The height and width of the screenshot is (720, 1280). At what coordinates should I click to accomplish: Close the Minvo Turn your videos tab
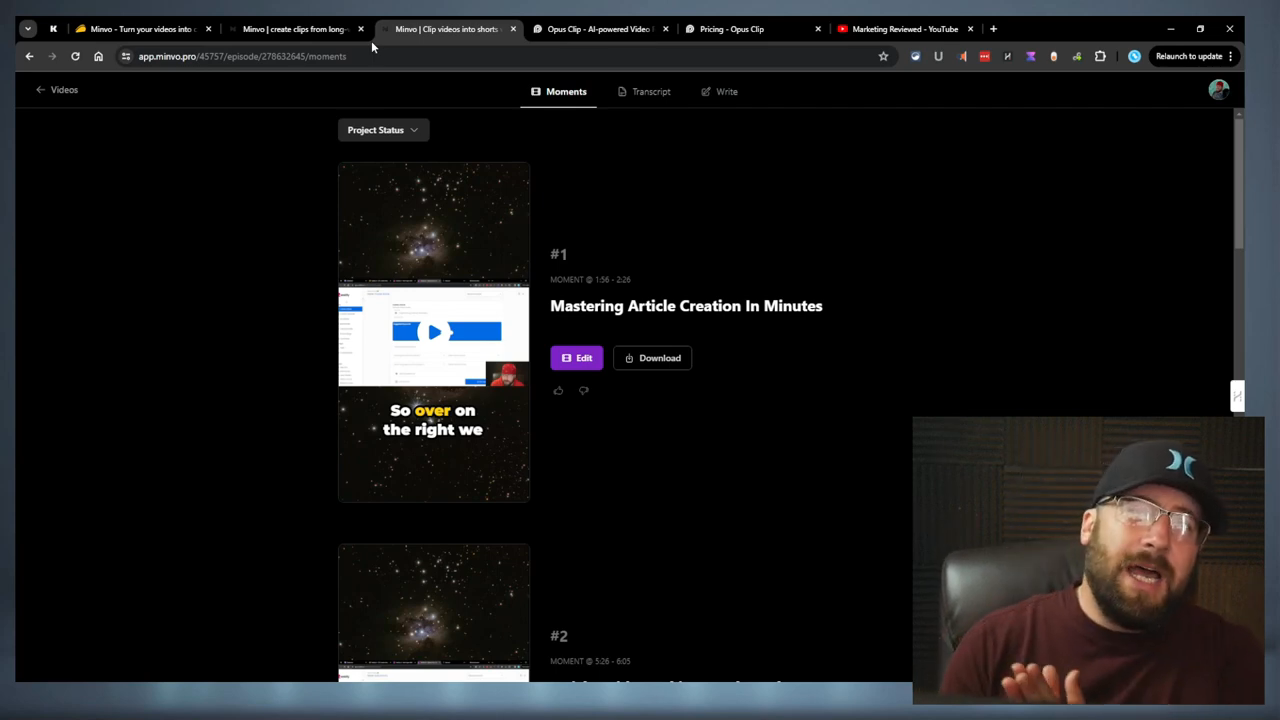point(208,29)
